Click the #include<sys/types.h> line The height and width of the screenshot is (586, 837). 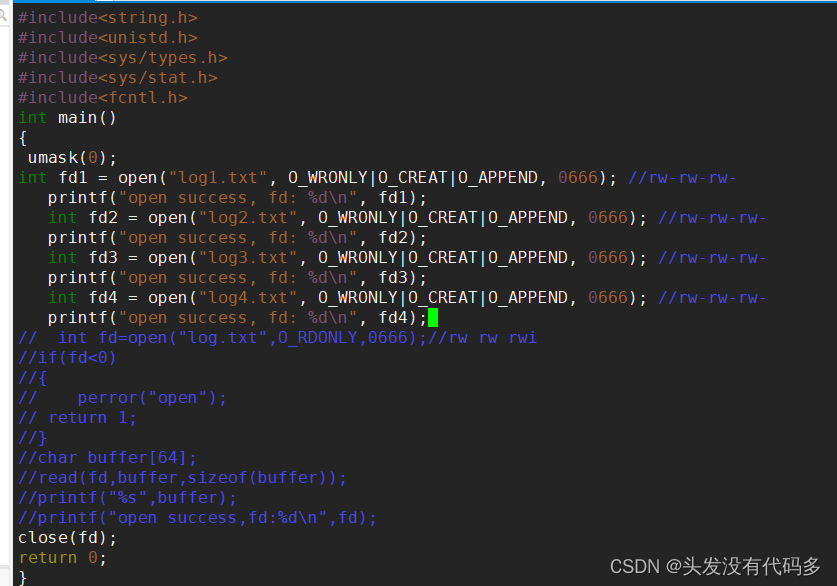pyautogui.click(x=123, y=58)
